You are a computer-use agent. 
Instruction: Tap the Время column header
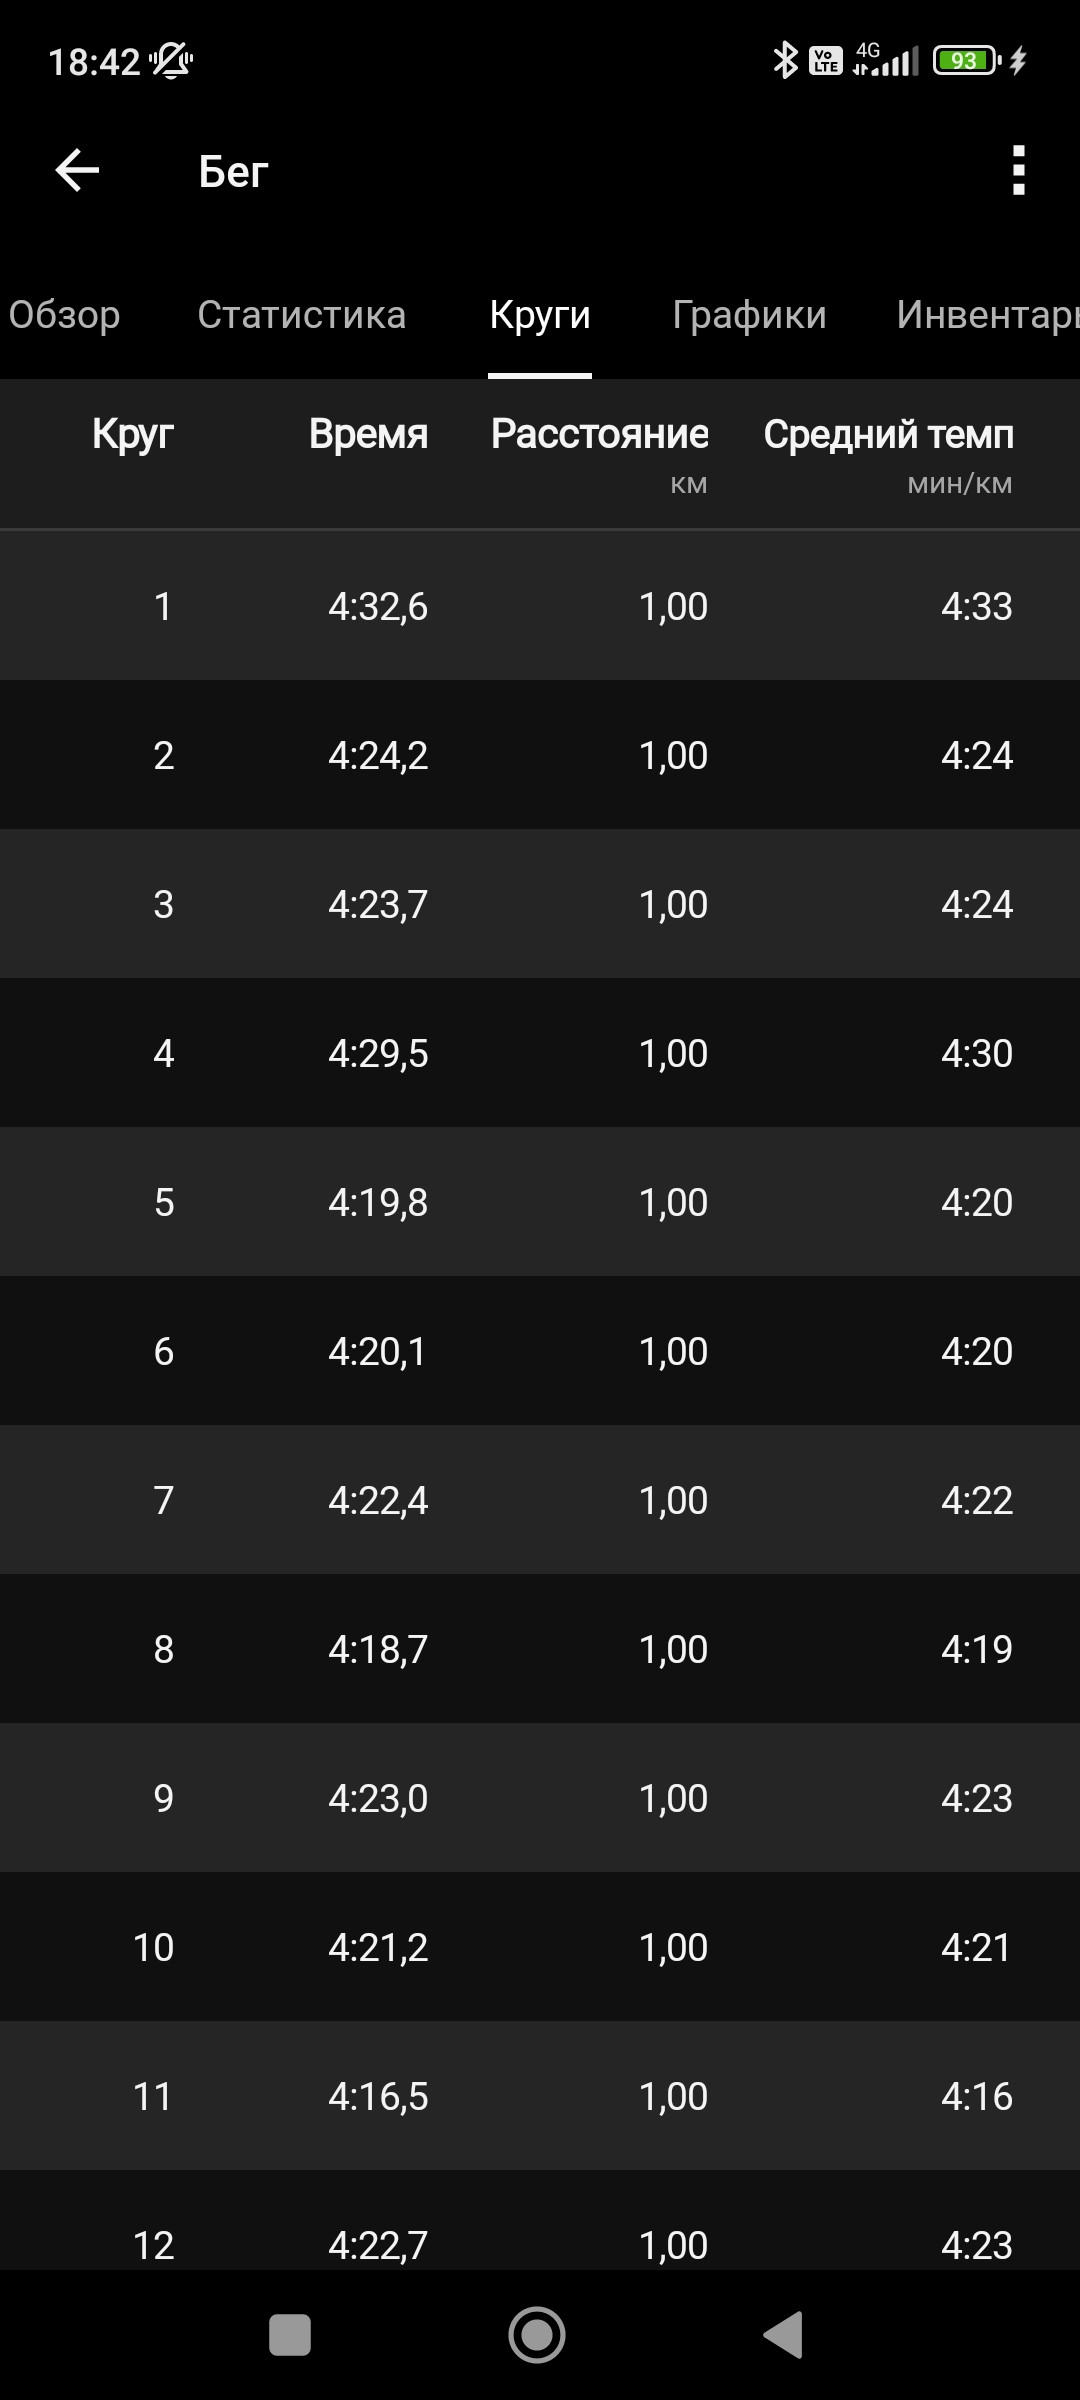(368, 434)
